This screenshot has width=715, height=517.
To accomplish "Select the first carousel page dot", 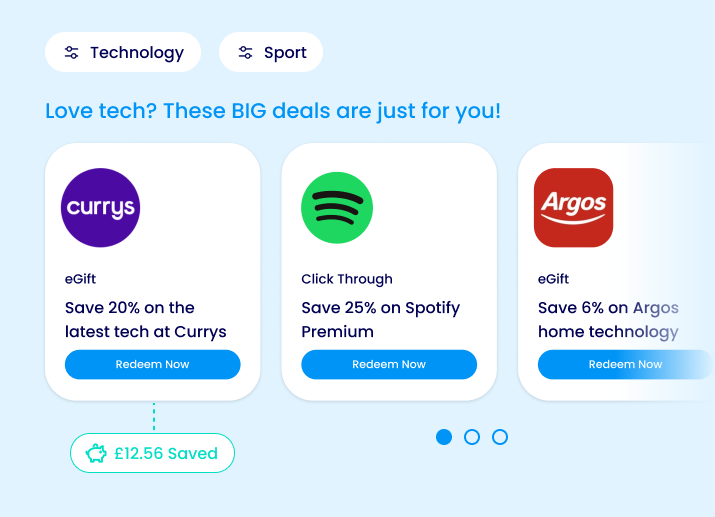I will coord(444,437).
